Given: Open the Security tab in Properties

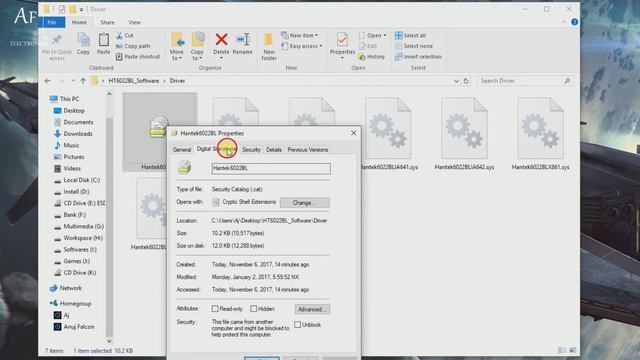Looking at the screenshot, I should coord(251,150).
